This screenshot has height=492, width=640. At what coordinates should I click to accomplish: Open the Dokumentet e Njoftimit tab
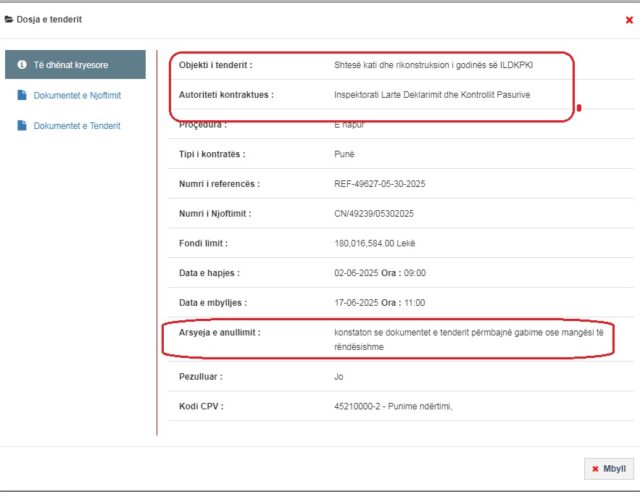(x=78, y=96)
